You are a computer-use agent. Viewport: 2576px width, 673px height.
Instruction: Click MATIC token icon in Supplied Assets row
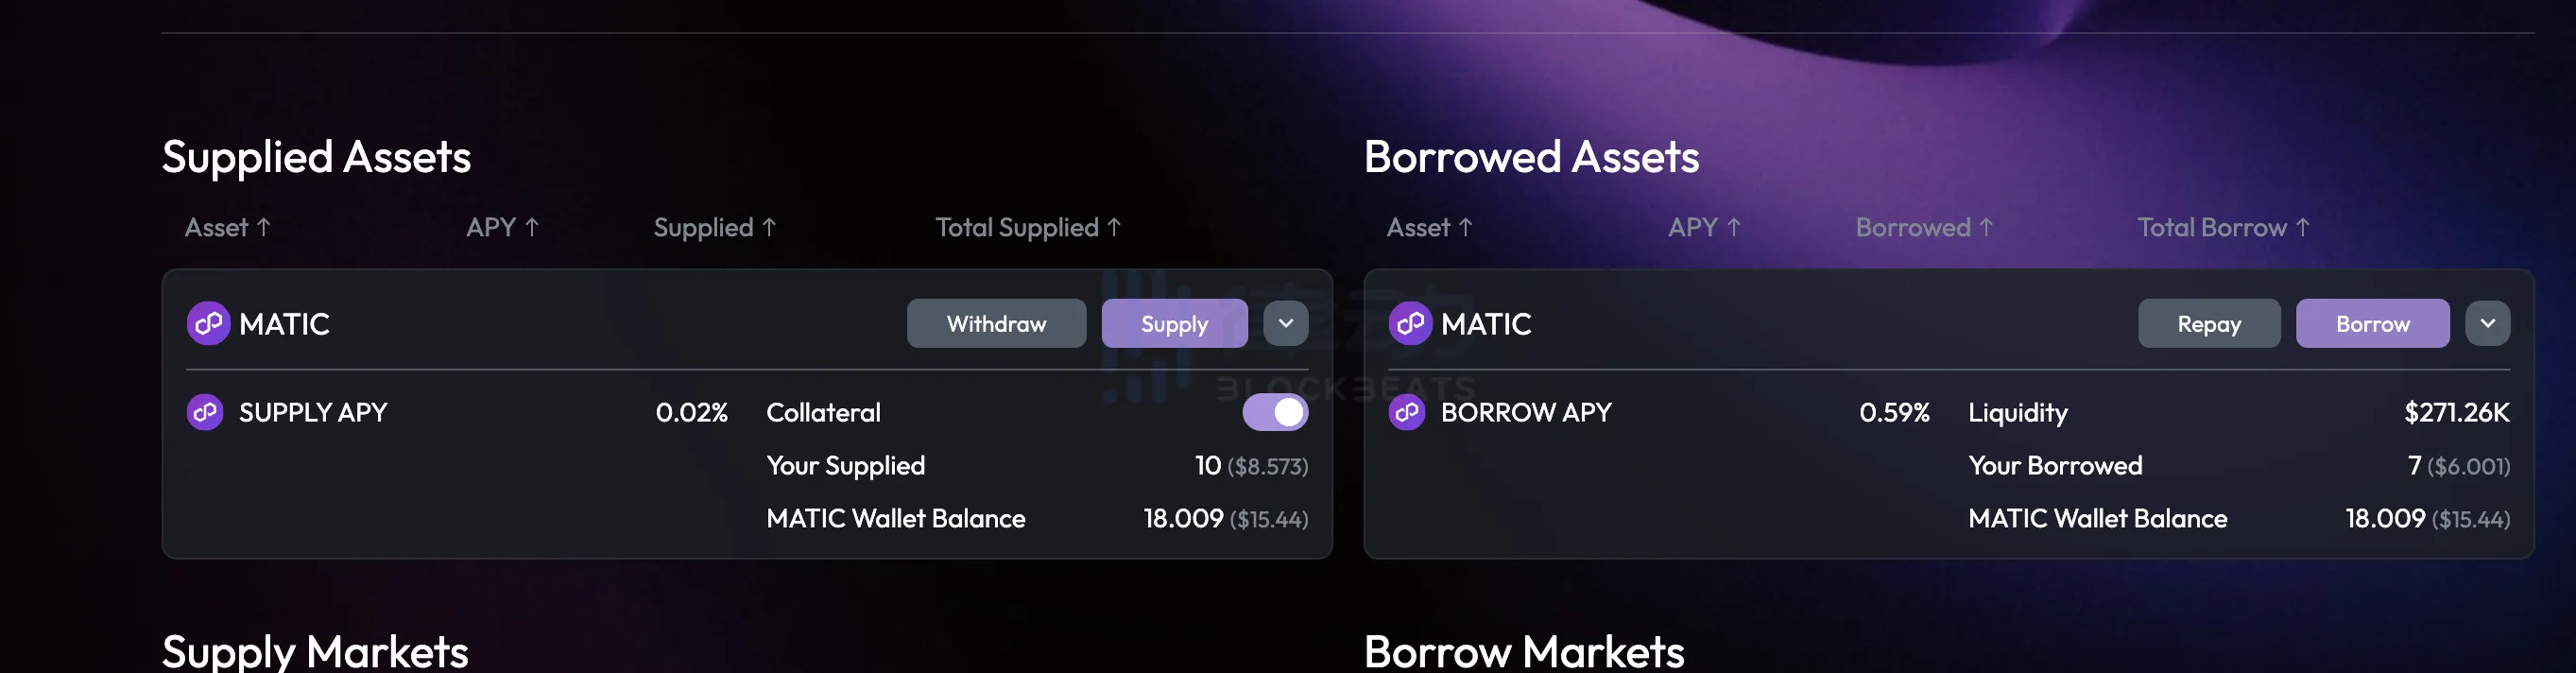pos(208,323)
